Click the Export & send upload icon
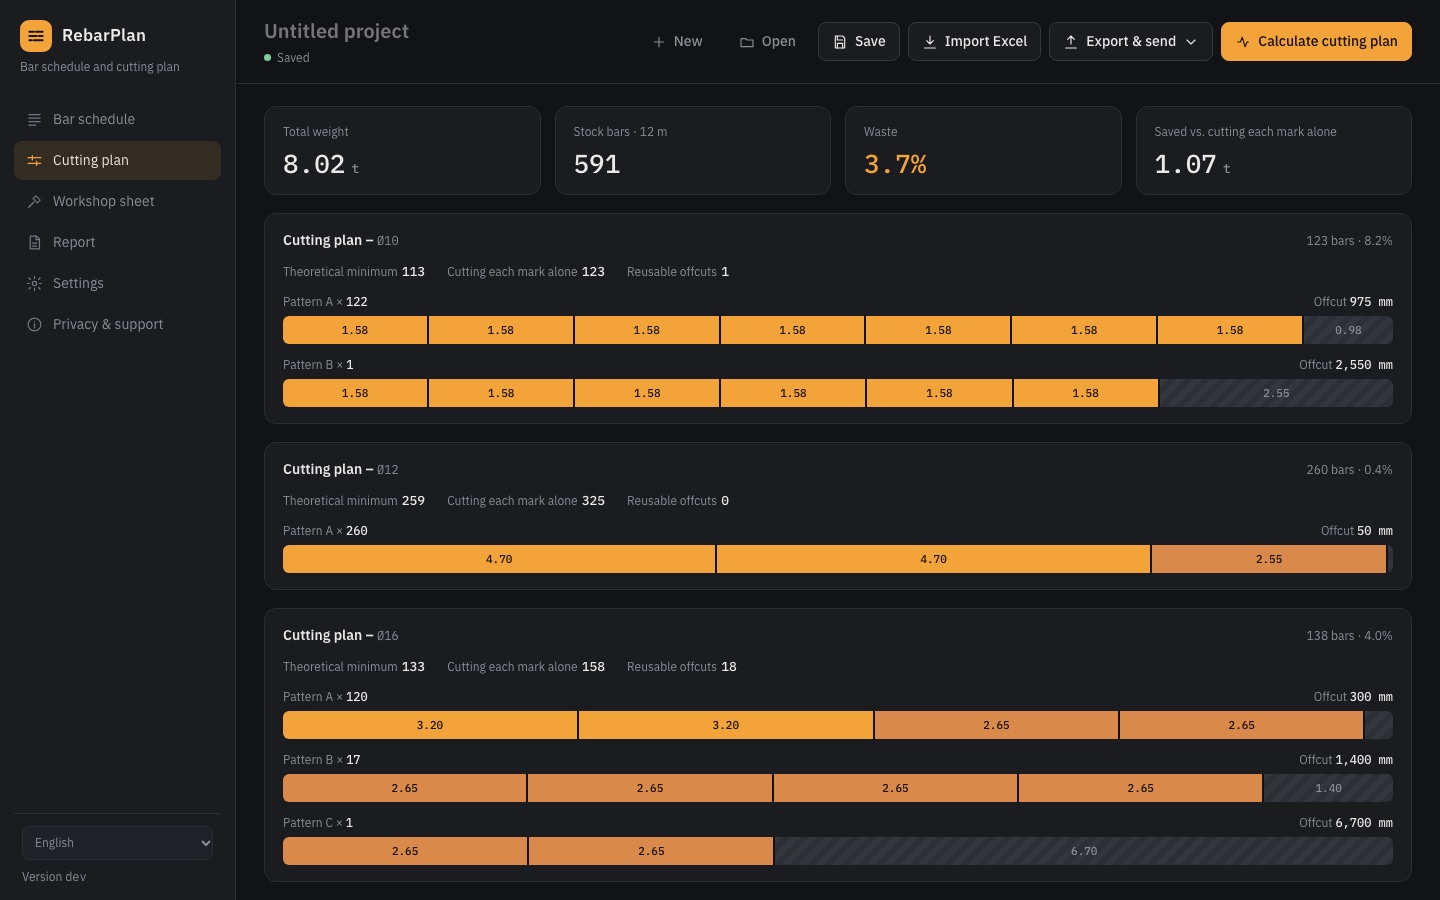 pyautogui.click(x=1071, y=42)
